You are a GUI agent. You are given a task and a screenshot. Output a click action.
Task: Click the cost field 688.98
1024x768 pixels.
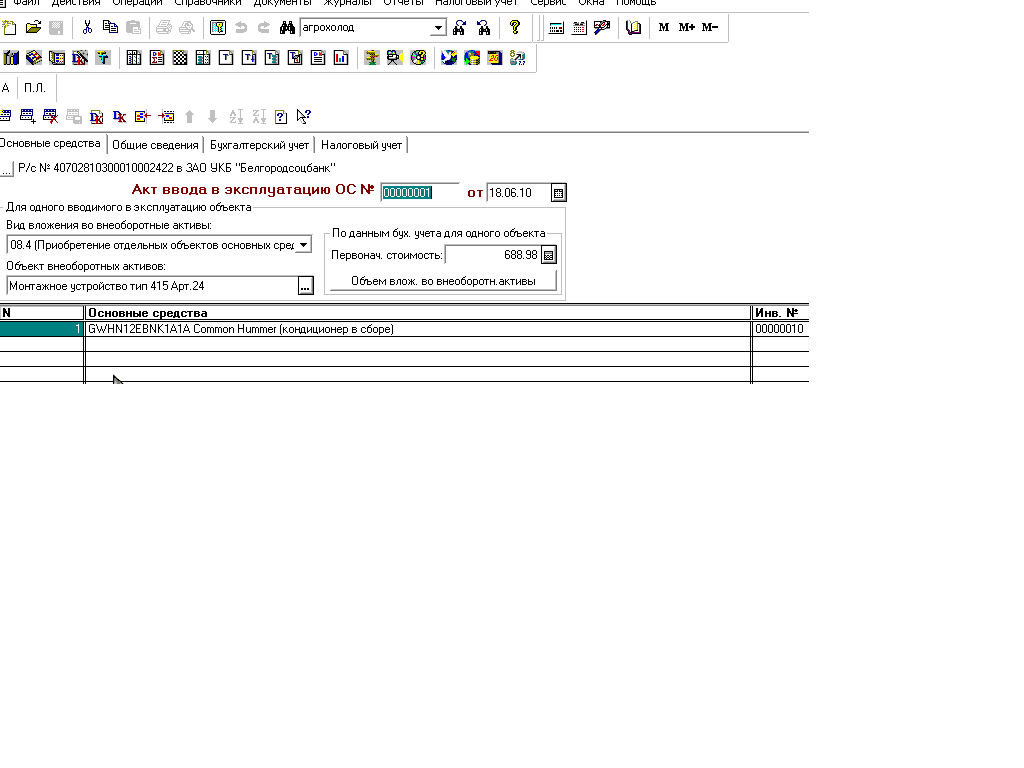[493, 255]
